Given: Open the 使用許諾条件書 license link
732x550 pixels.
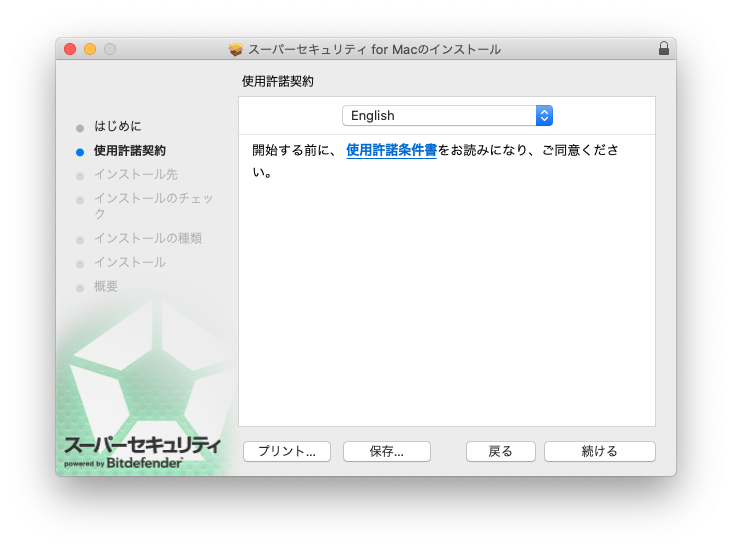Looking at the screenshot, I should (391, 150).
